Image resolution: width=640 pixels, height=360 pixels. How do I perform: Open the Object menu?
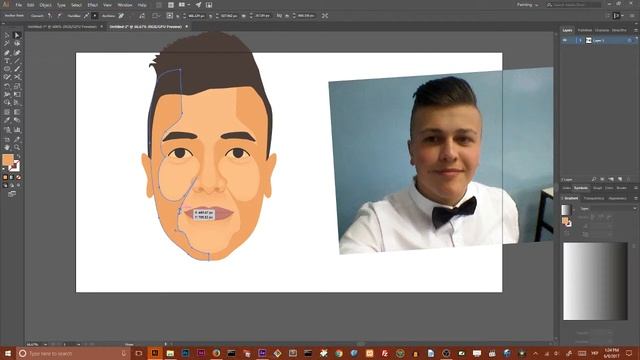(45, 5)
